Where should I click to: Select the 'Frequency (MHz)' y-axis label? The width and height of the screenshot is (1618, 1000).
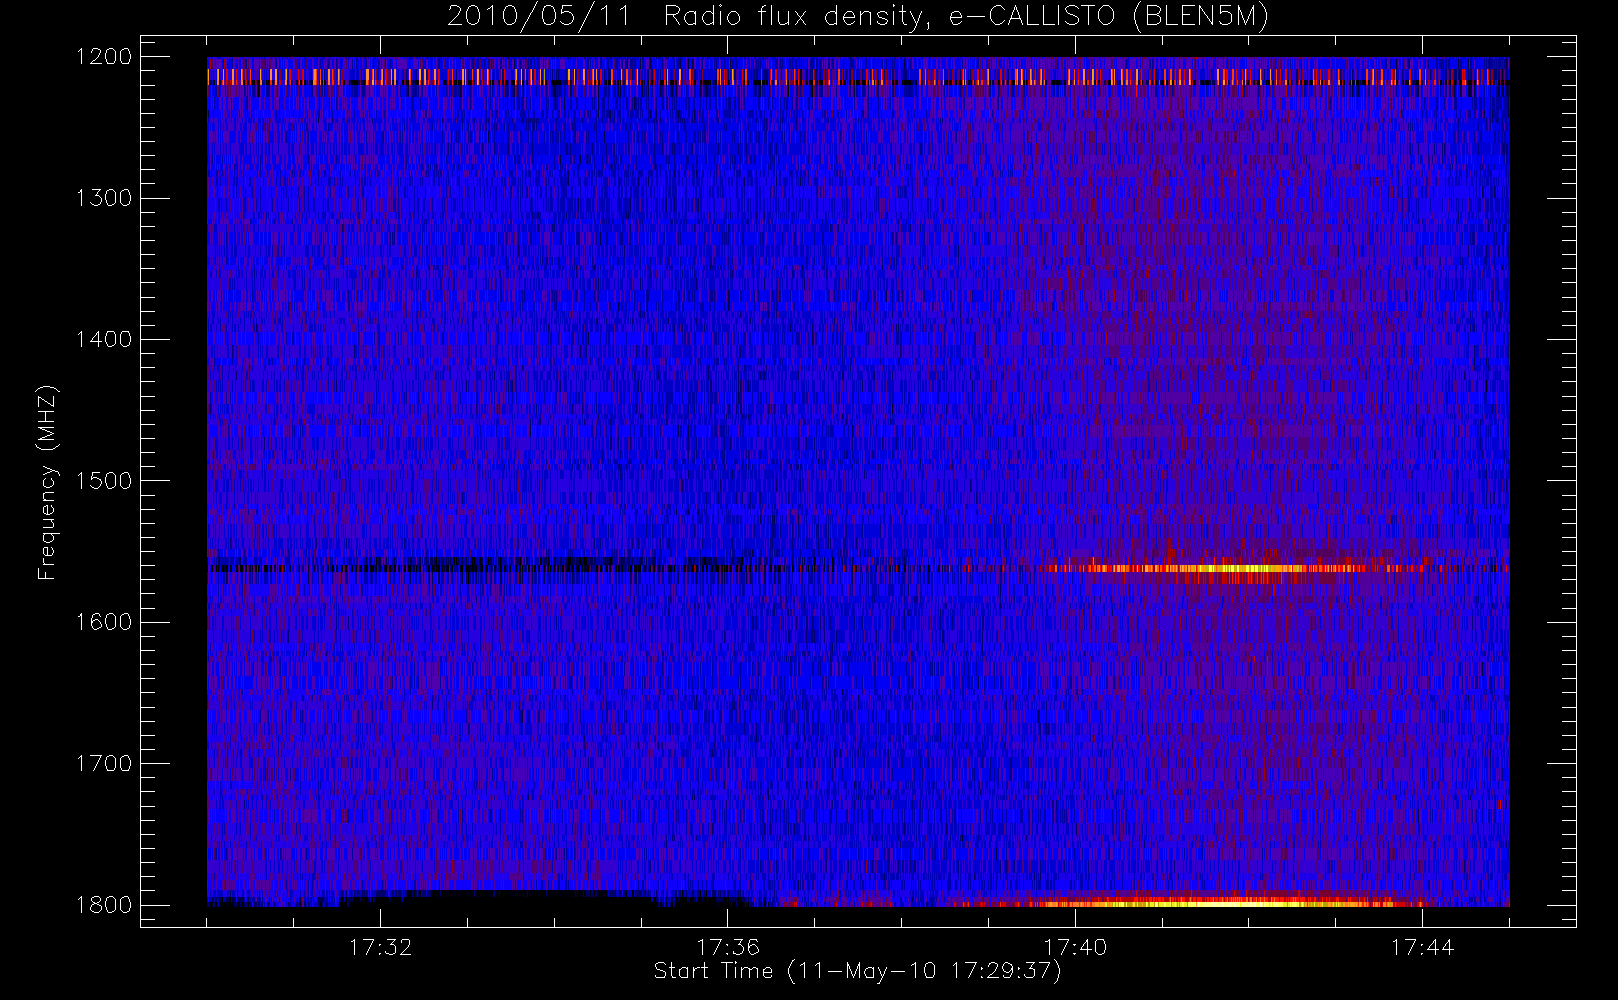(47, 482)
